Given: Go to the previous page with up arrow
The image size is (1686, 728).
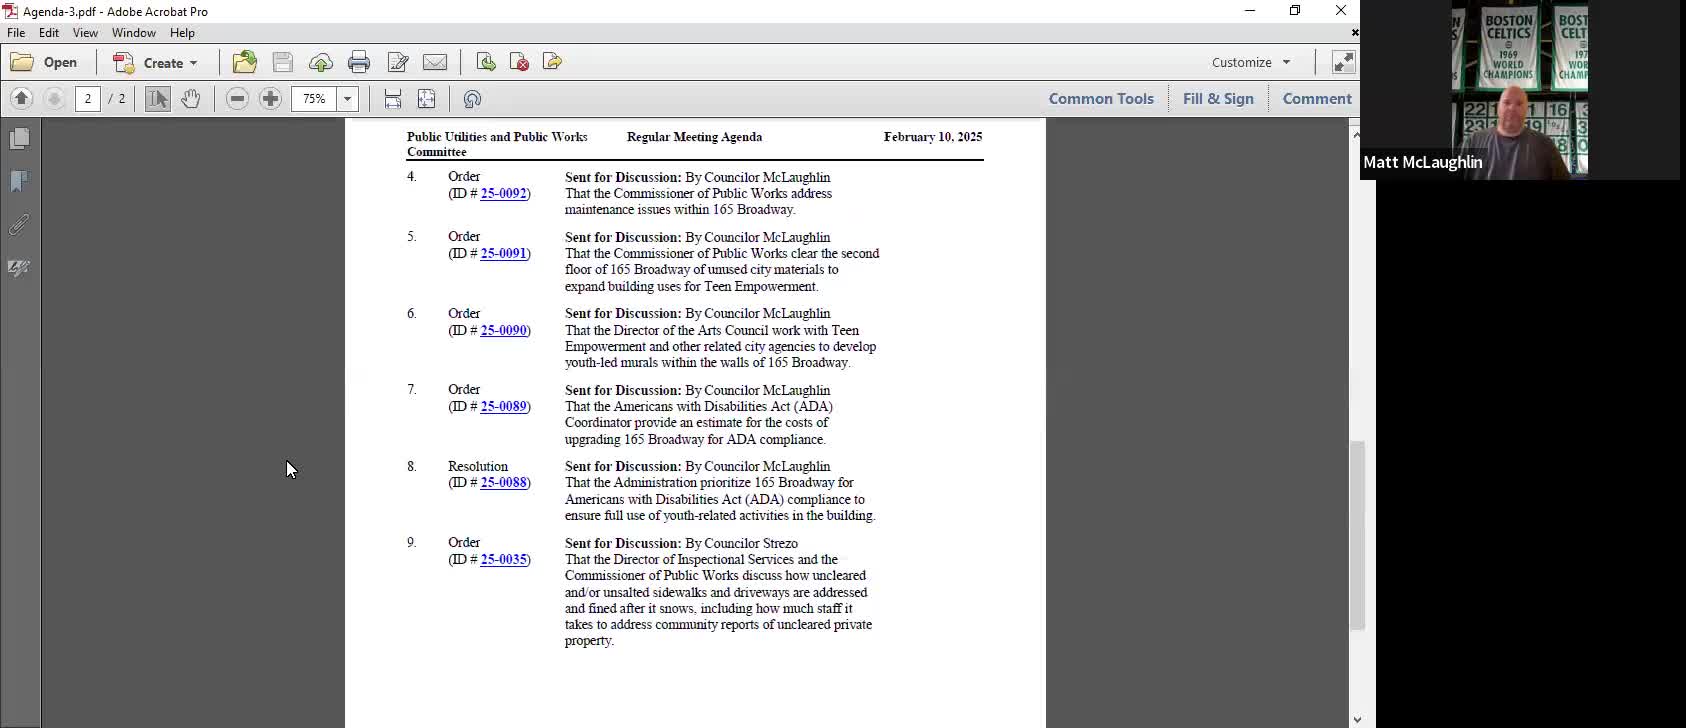Looking at the screenshot, I should (21, 98).
